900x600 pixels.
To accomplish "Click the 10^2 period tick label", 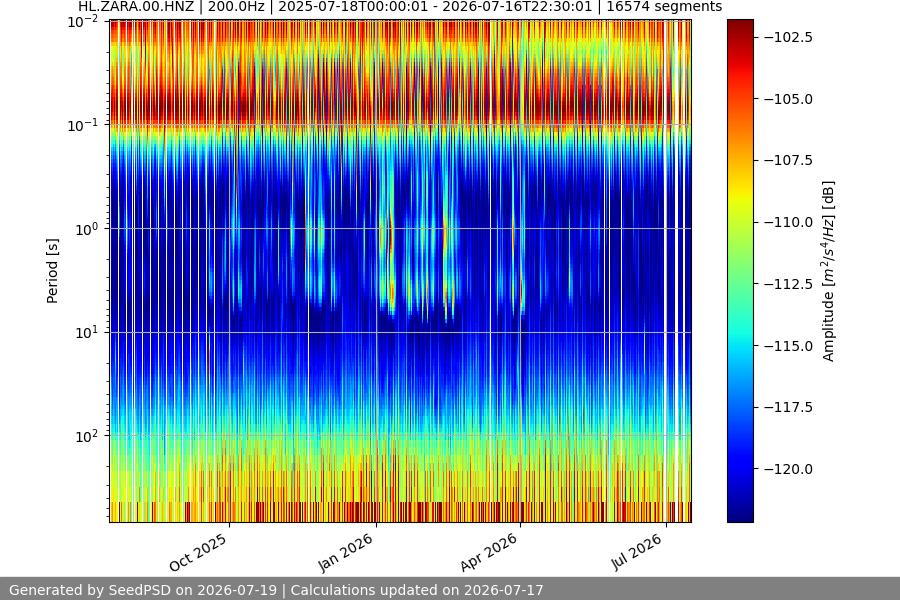I will [86, 436].
